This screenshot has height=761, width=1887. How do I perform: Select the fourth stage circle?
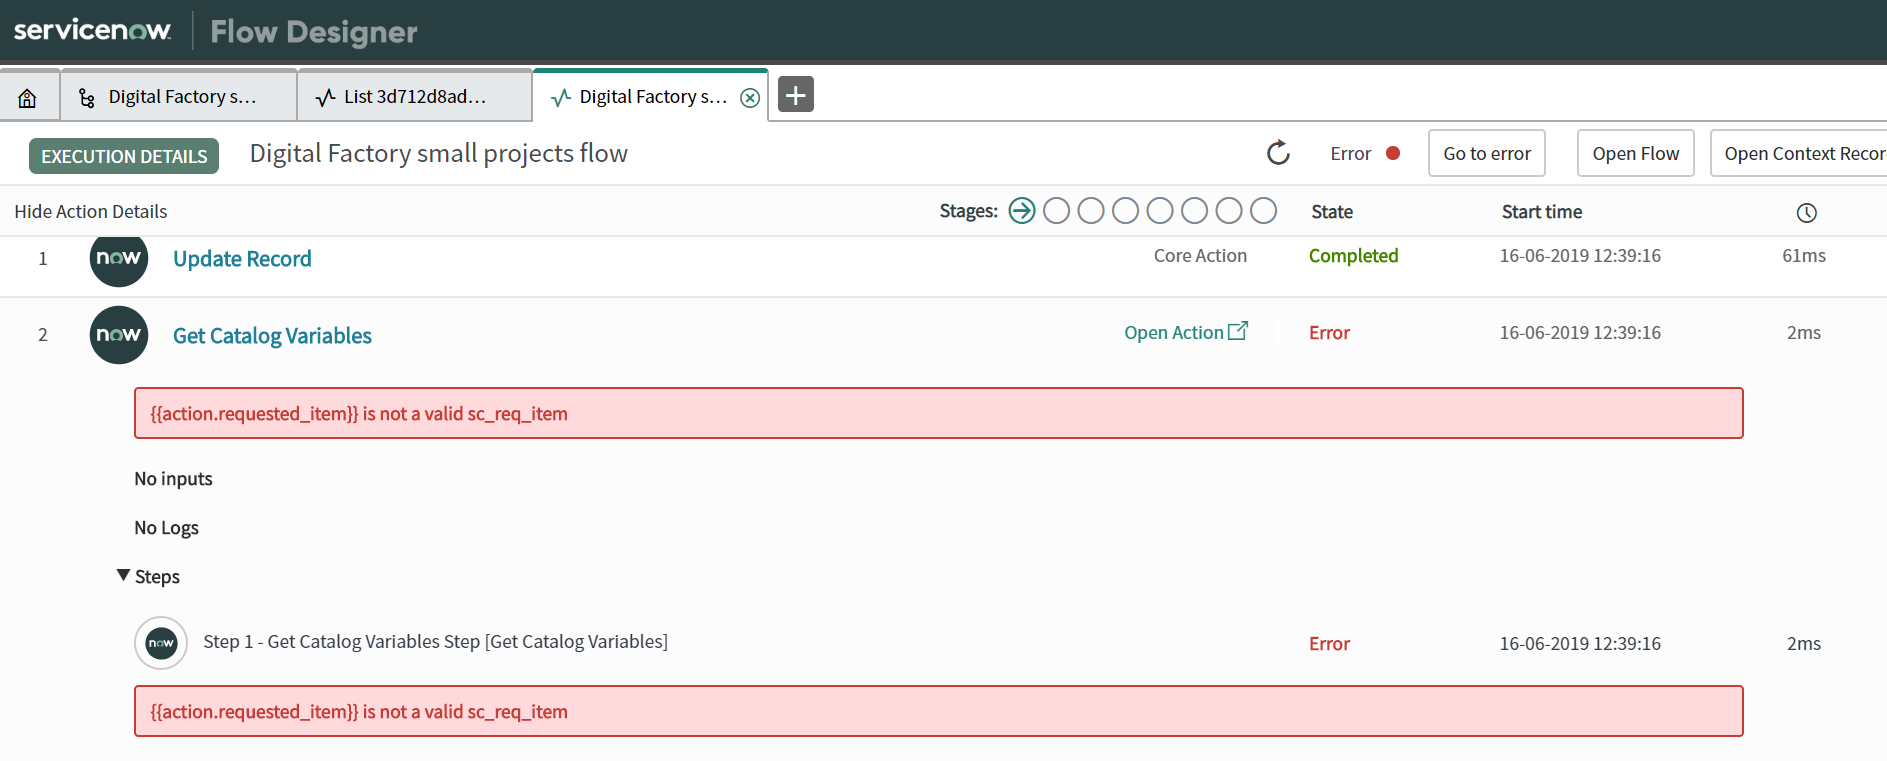coord(1125,211)
